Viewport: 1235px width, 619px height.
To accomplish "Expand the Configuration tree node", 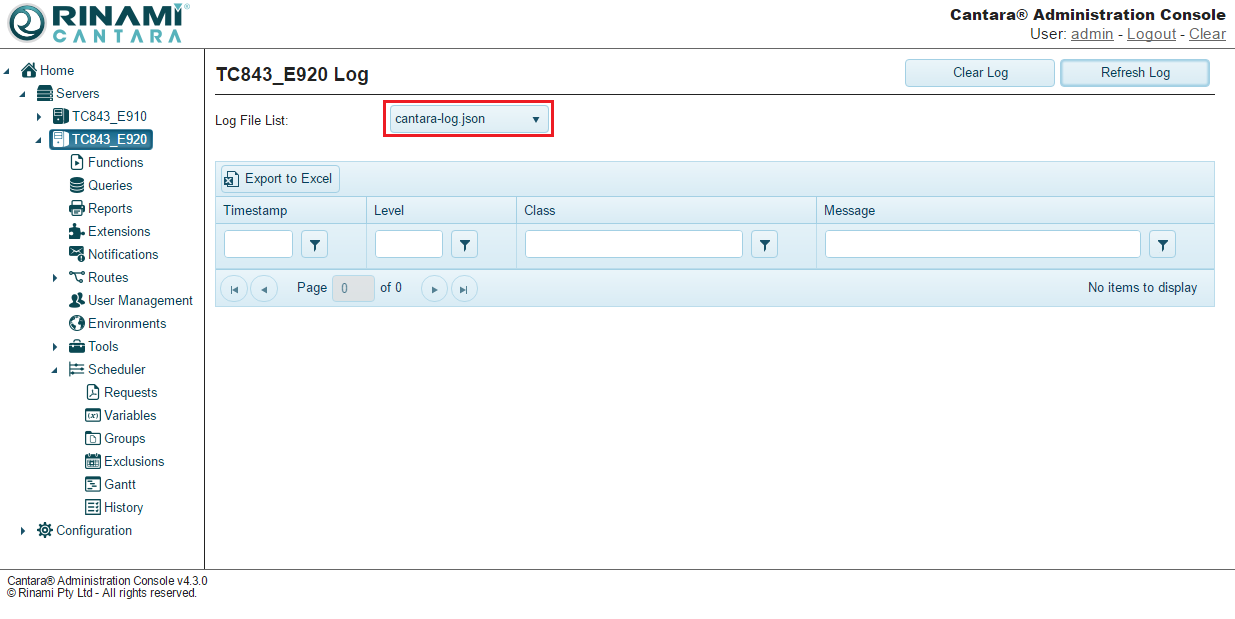I will [23, 531].
